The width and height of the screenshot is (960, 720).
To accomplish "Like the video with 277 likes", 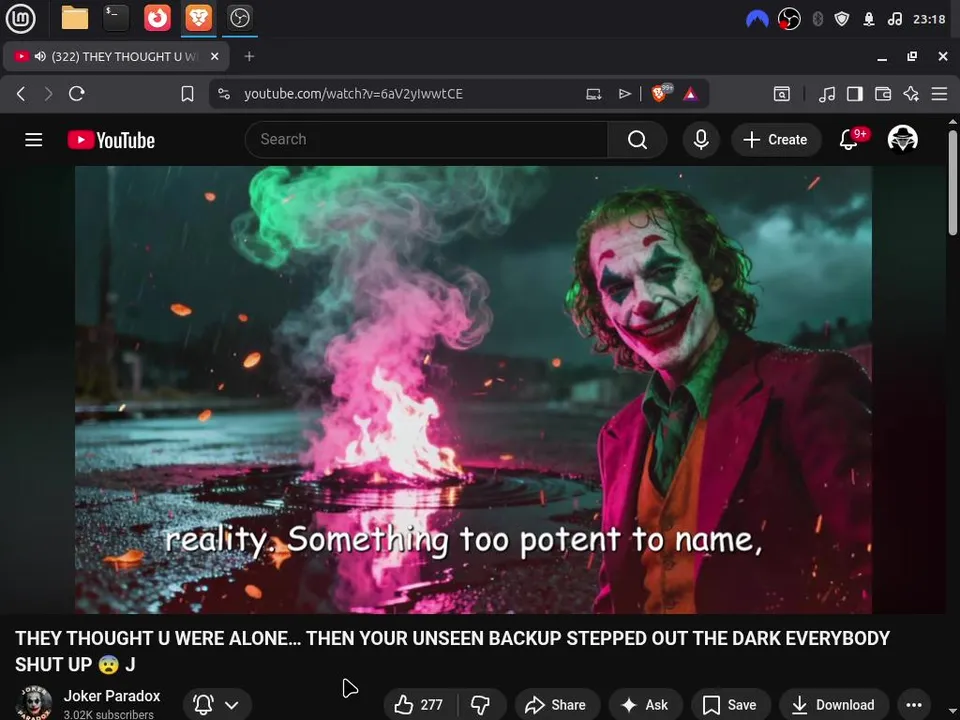I will click(419, 705).
